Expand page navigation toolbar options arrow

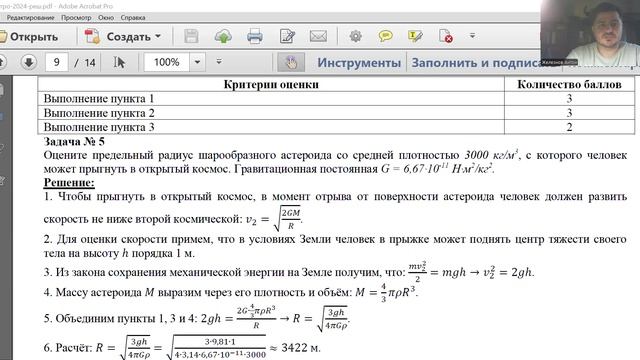point(219,62)
